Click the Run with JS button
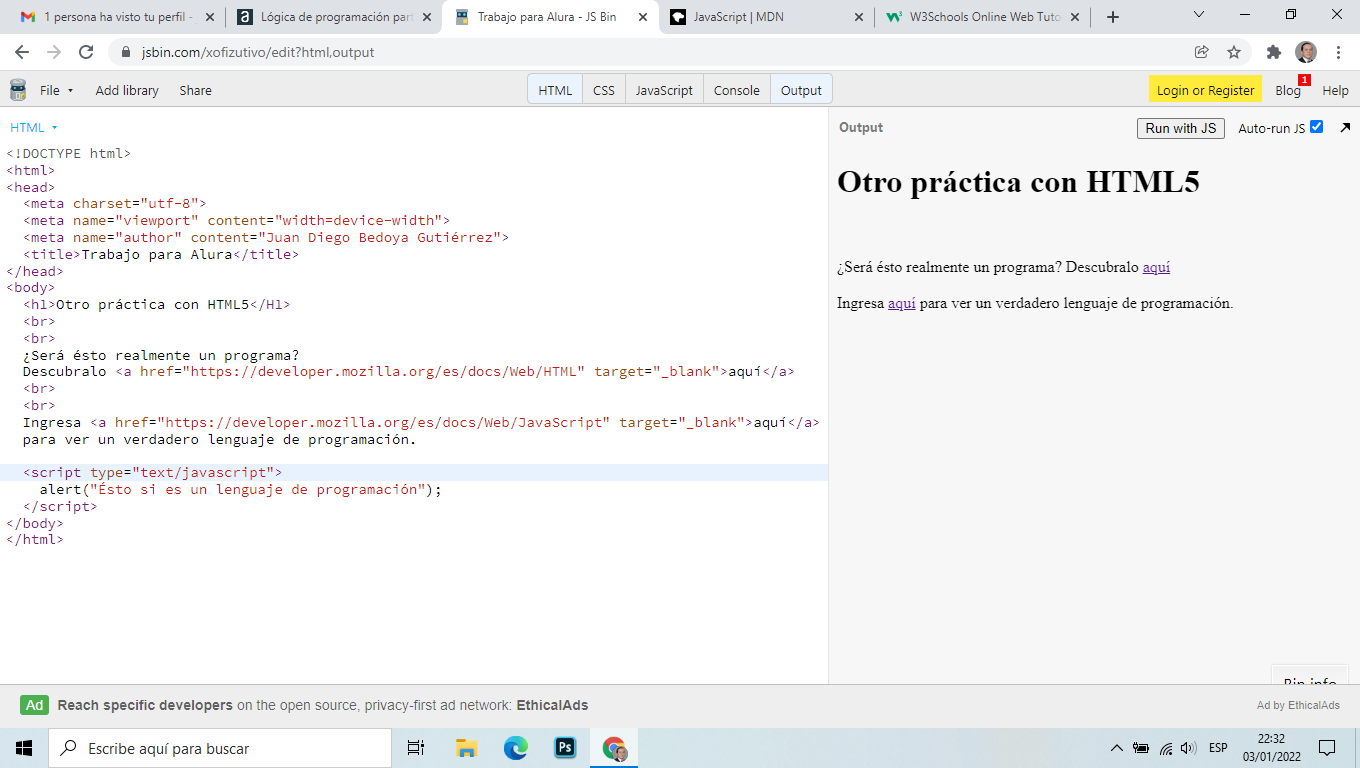 [x=1181, y=128]
